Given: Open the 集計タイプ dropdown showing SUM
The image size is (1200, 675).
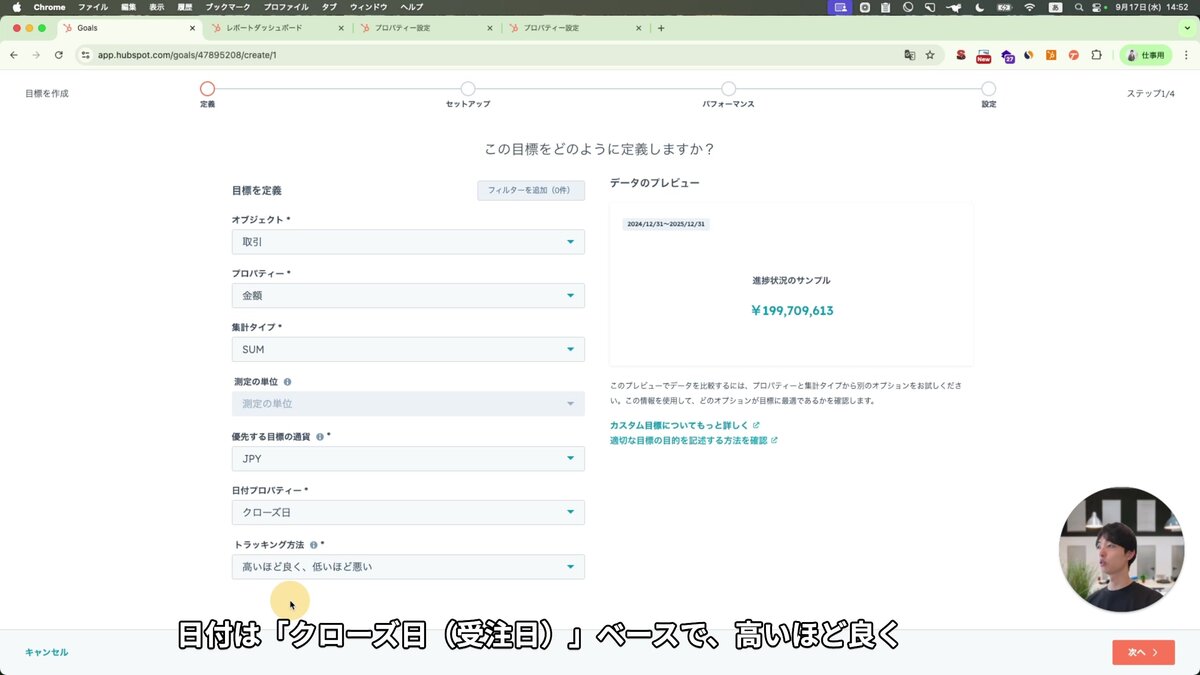Looking at the screenshot, I should 407,349.
